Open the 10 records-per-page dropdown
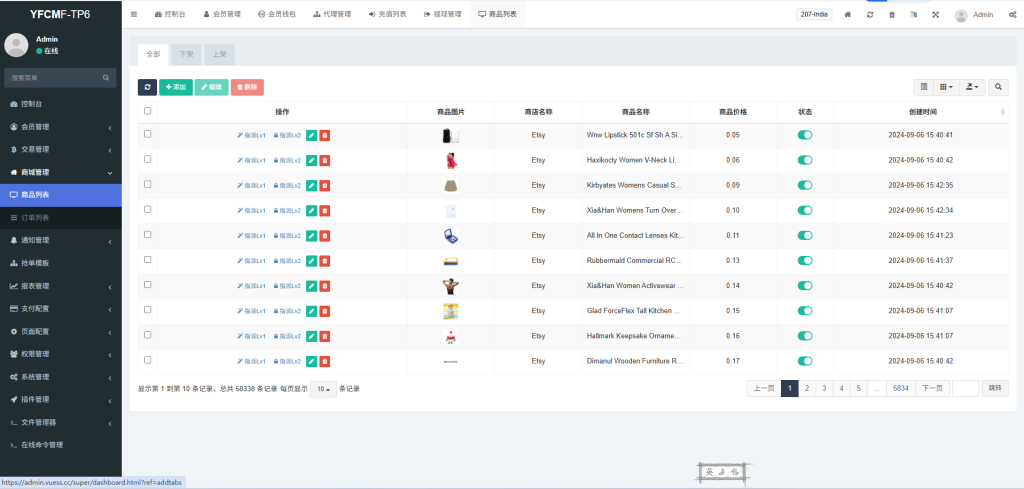 click(x=322, y=388)
